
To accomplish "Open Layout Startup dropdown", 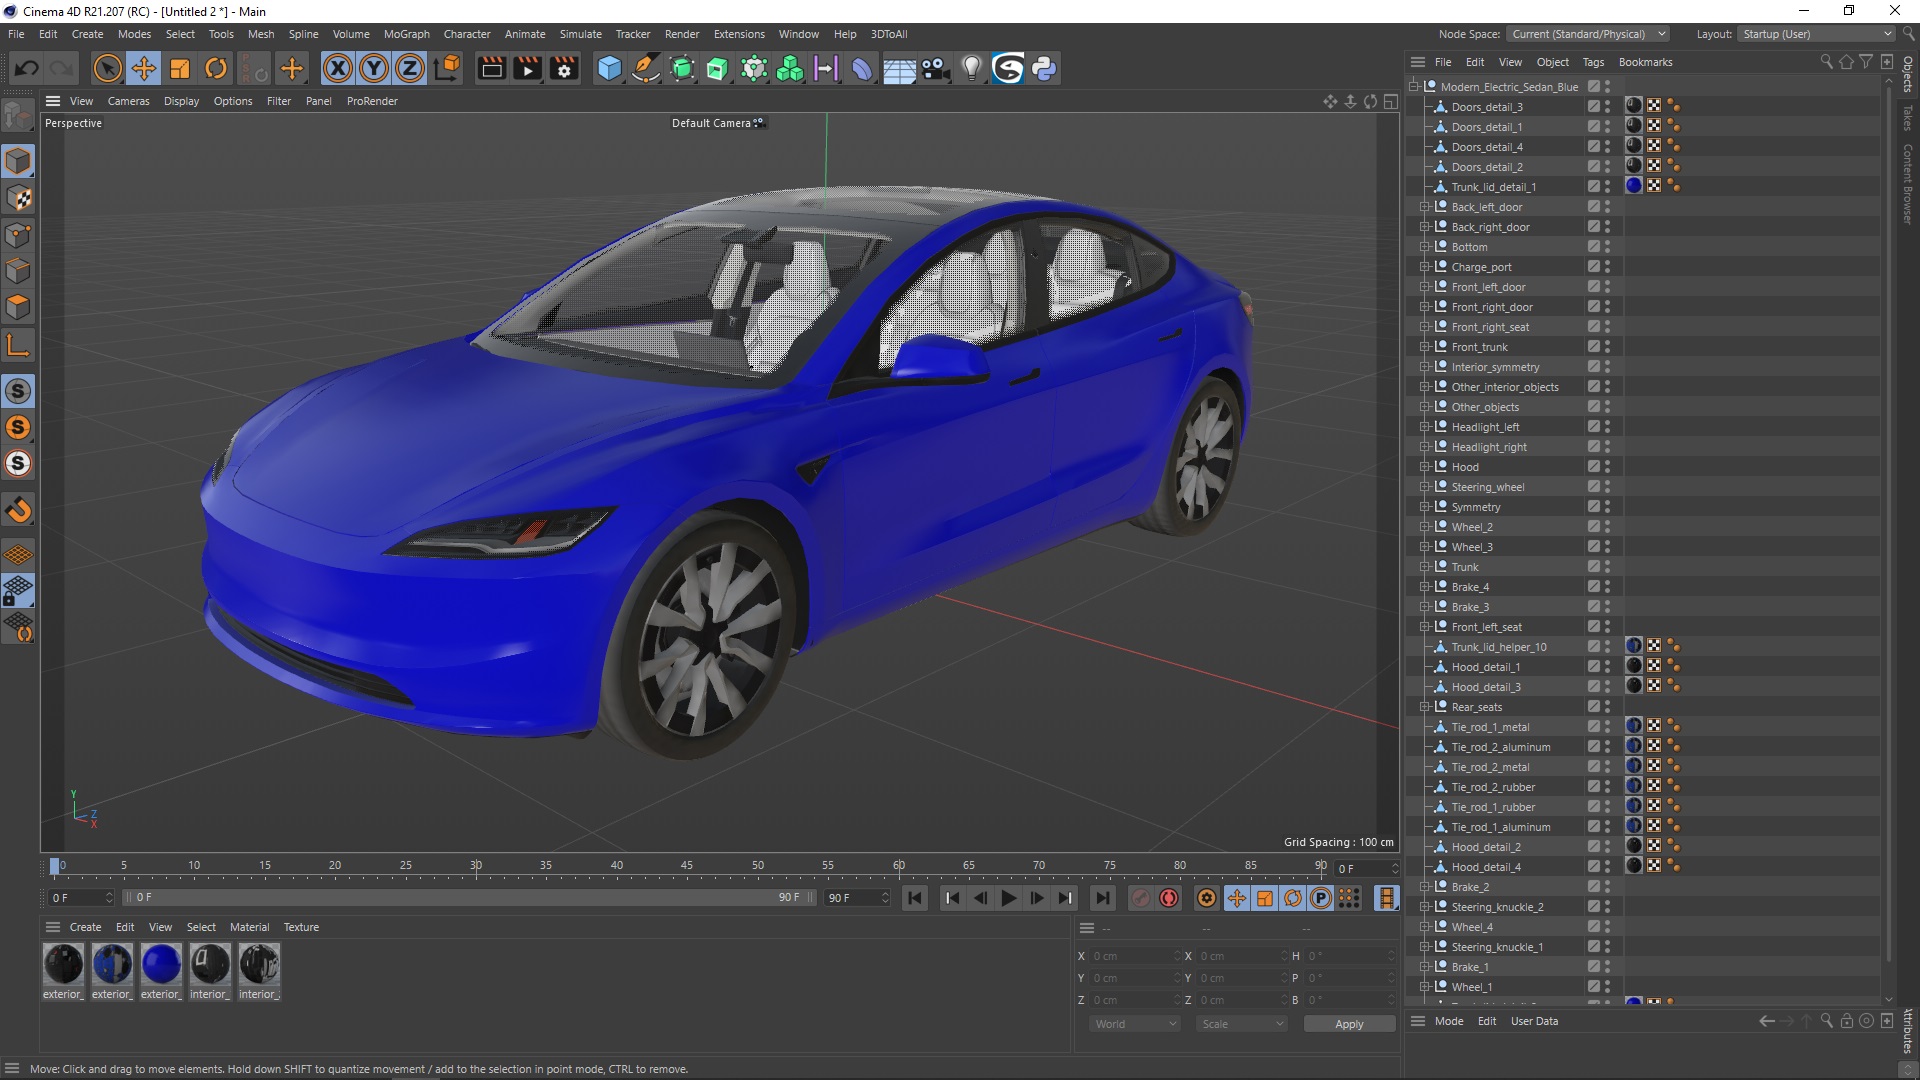I will [x=1815, y=34].
